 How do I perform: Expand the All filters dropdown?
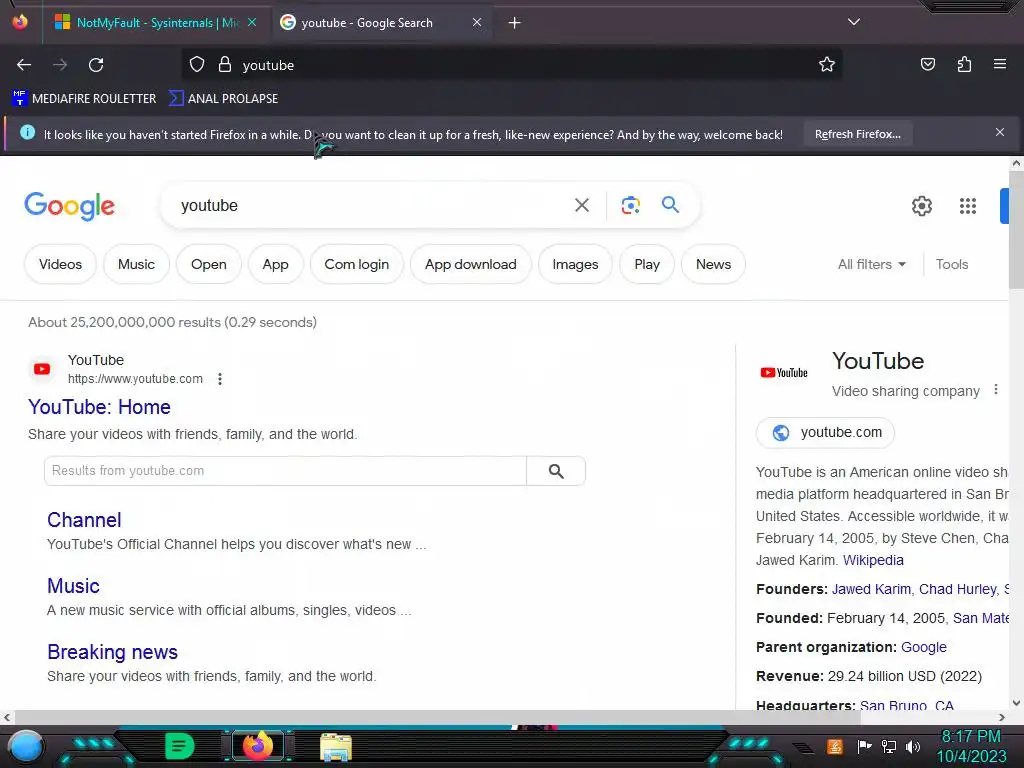(872, 264)
